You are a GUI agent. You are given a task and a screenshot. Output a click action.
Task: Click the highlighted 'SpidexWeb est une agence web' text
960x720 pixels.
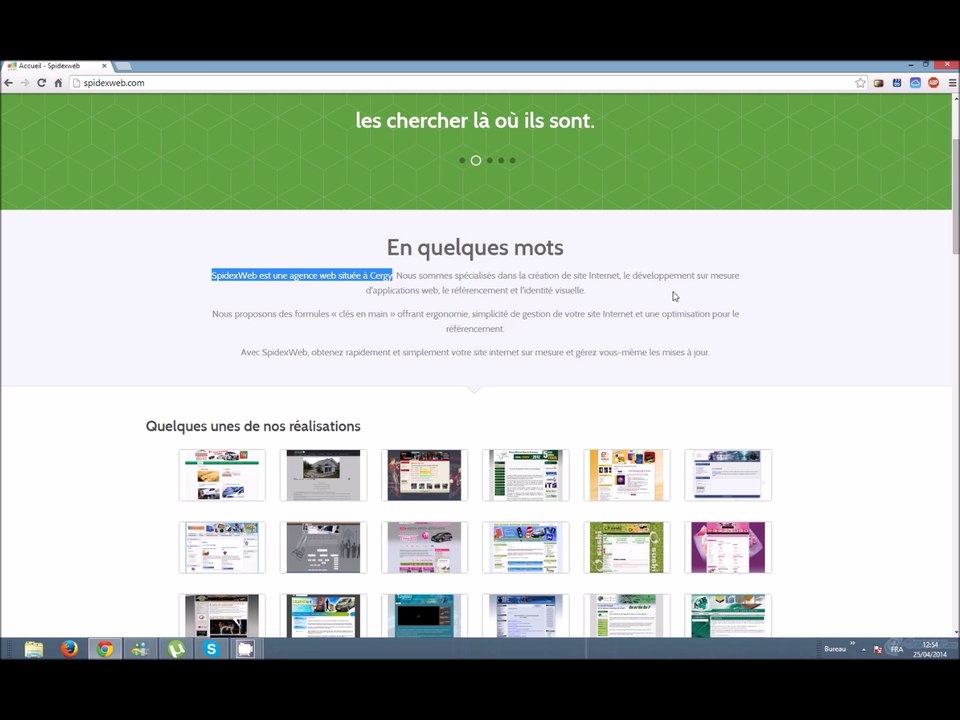[x=302, y=276]
